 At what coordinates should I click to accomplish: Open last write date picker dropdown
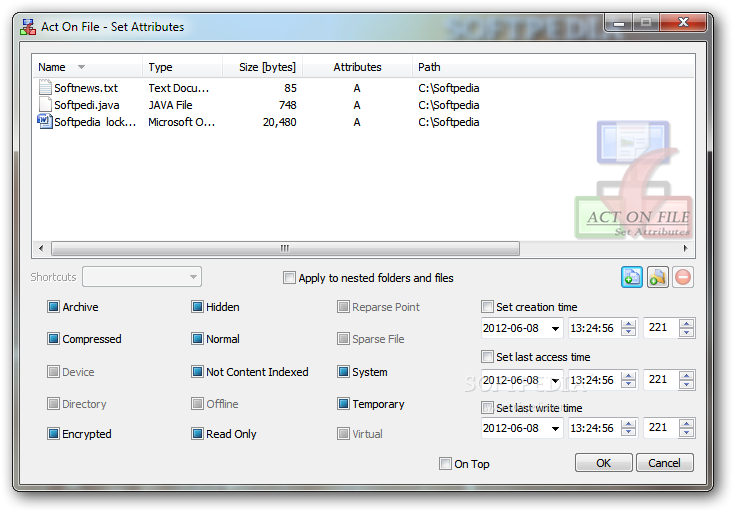(555, 428)
